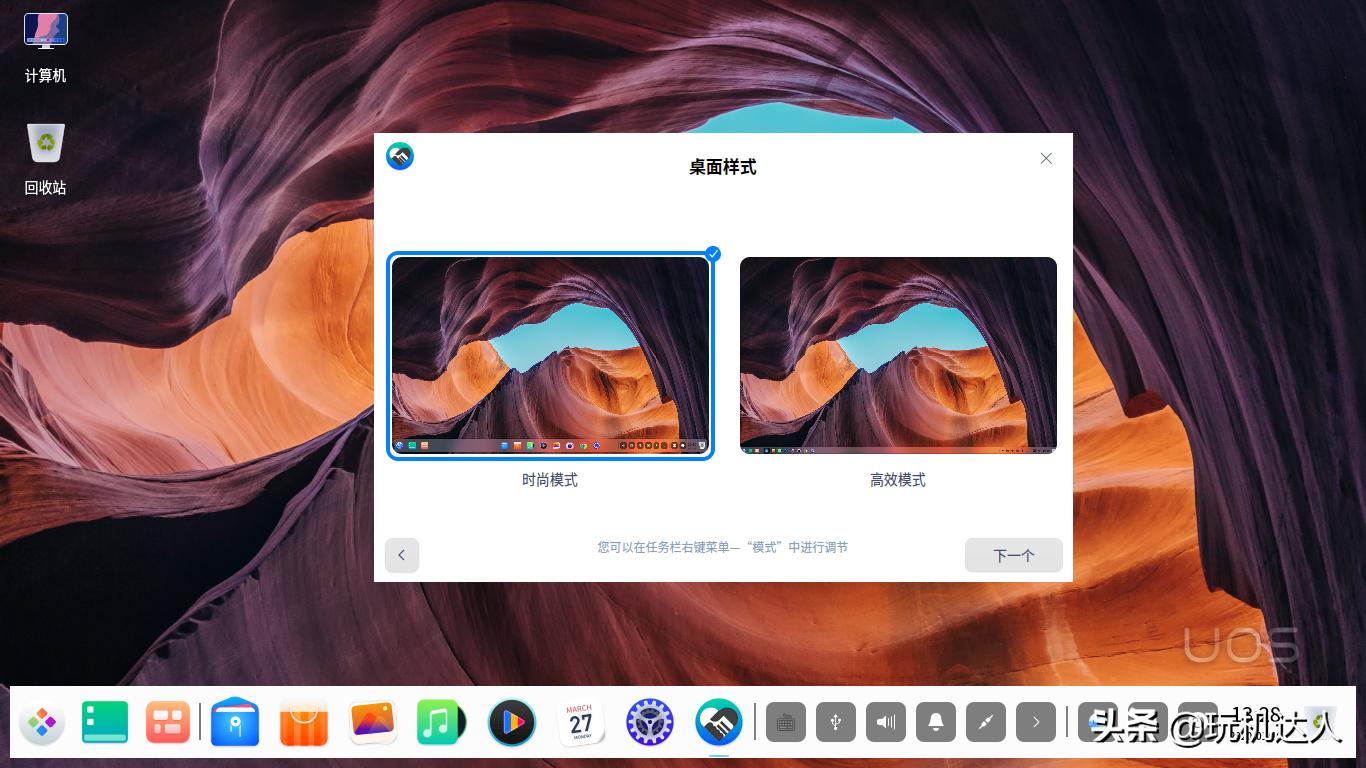Select the 高效模式 desktop style
The height and width of the screenshot is (768, 1366).
[x=897, y=355]
